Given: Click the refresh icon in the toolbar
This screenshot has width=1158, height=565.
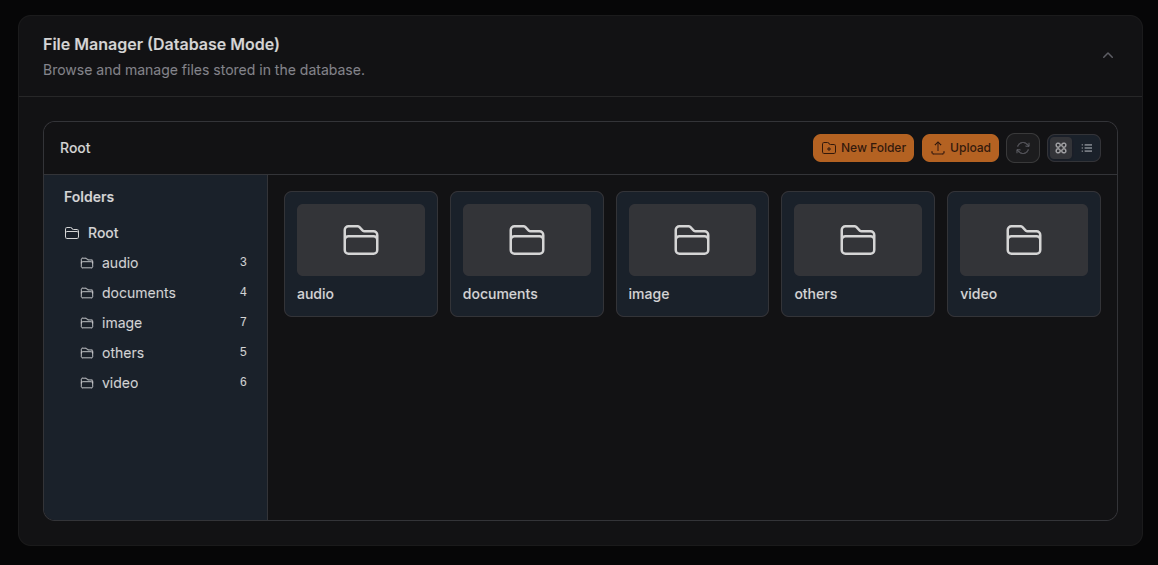Looking at the screenshot, I should tap(1022, 148).
